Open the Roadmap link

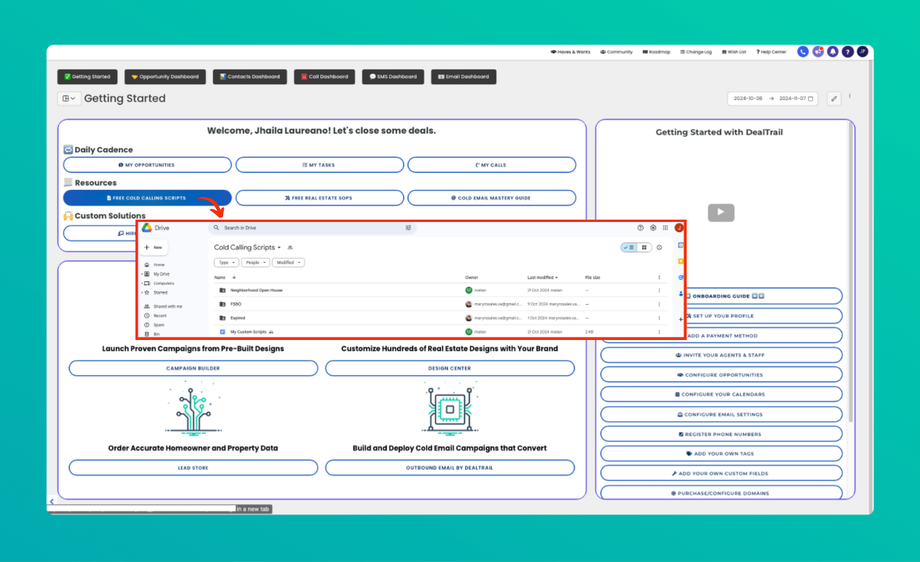click(656, 52)
